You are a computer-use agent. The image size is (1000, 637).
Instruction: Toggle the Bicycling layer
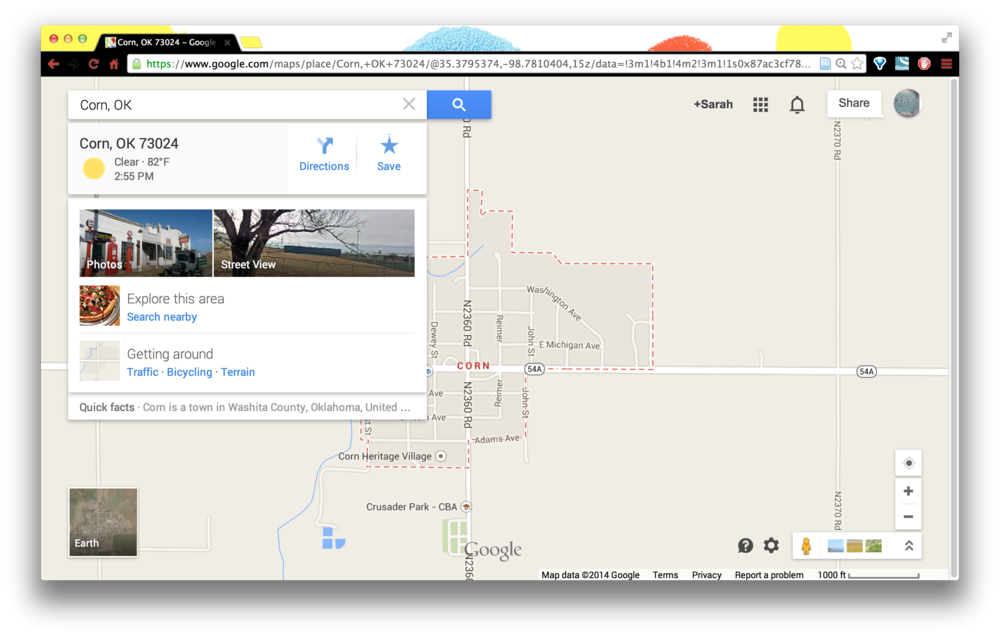tap(189, 372)
